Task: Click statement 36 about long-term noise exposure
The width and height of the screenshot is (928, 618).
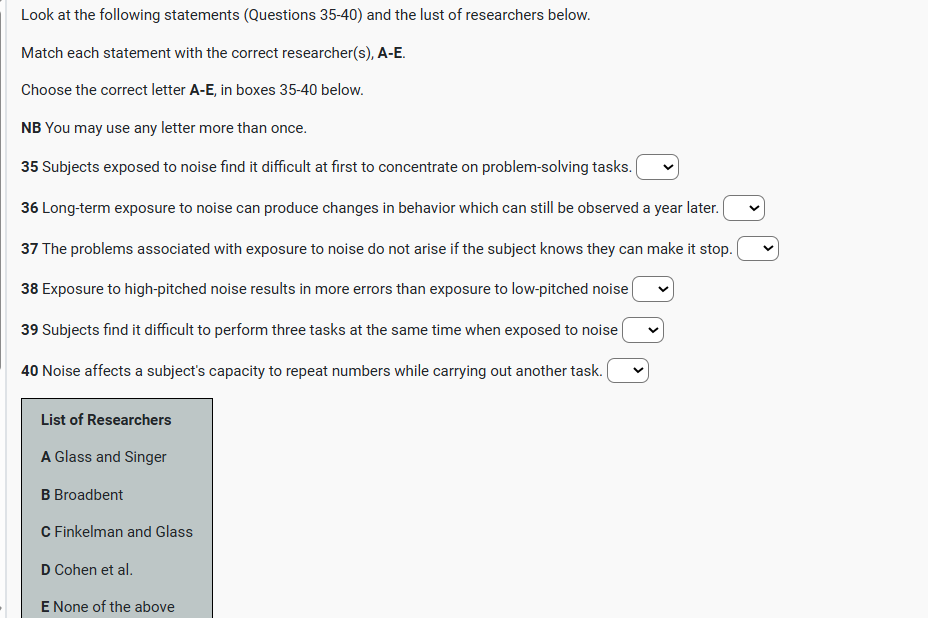Action: pyautogui.click(x=370, y=208)
